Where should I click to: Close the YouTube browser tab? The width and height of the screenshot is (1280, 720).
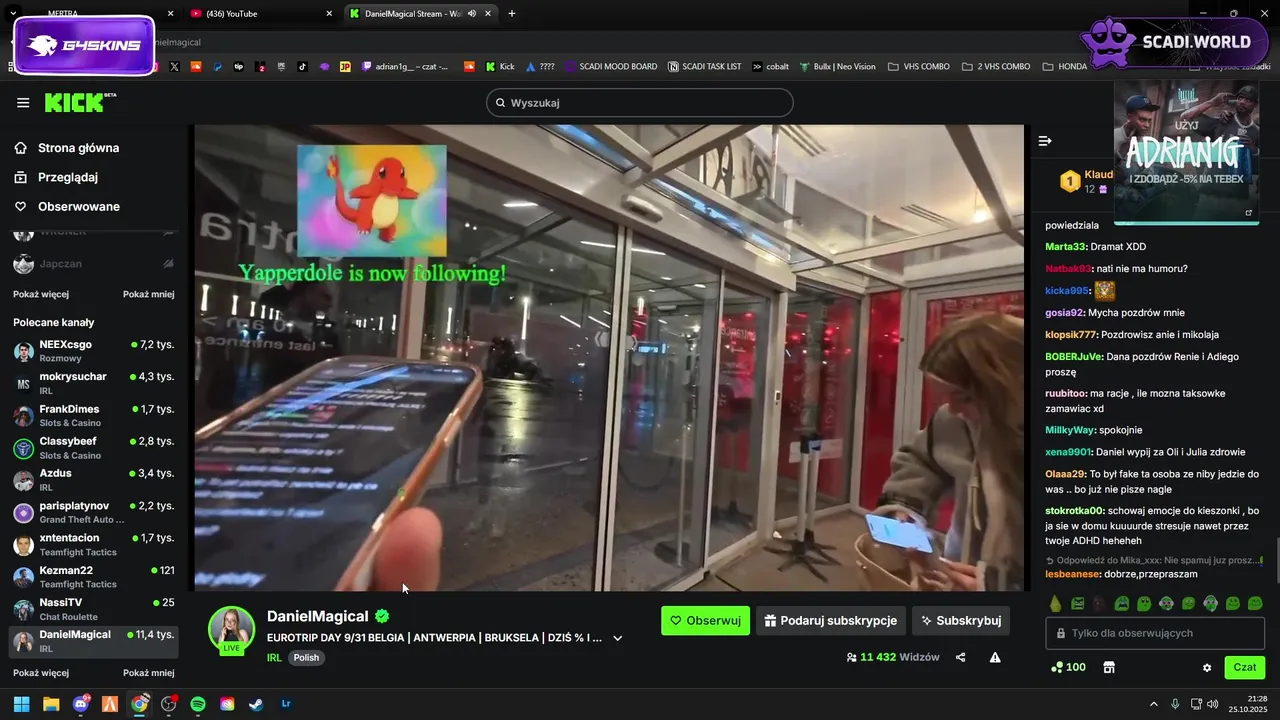pos(329,14)
